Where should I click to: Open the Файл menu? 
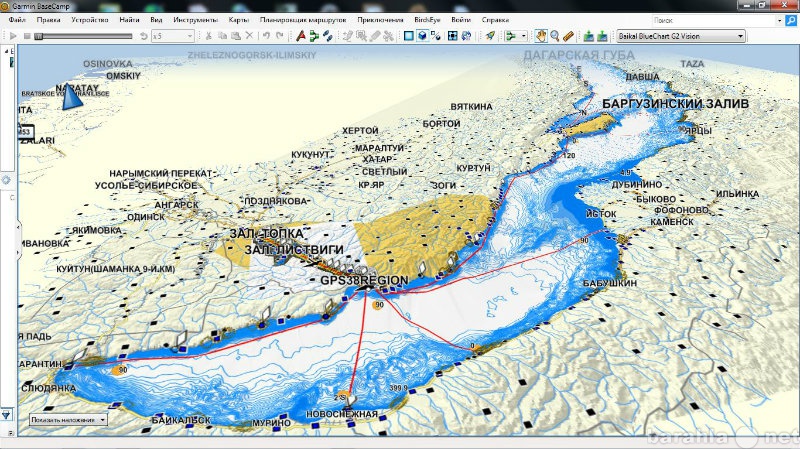17,20
